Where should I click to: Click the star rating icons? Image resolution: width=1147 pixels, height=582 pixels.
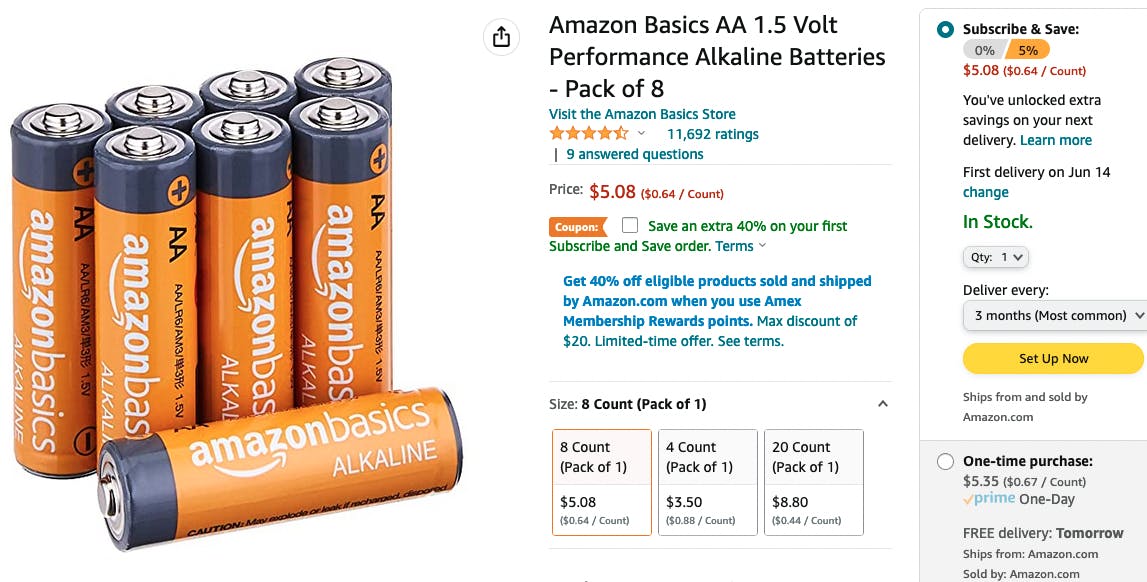[x=588, y=134]
